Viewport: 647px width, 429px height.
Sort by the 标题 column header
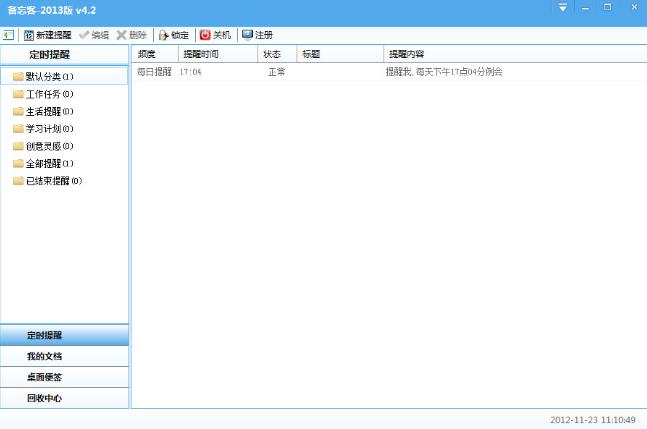coord(340,54)
